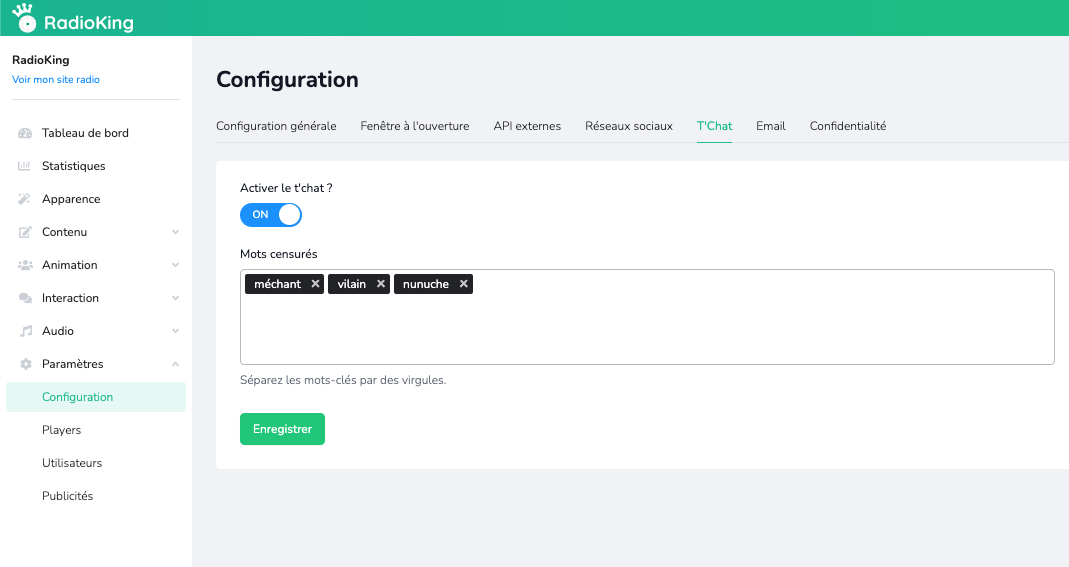Disable the t'chat activation toggle

coord(271,215)
